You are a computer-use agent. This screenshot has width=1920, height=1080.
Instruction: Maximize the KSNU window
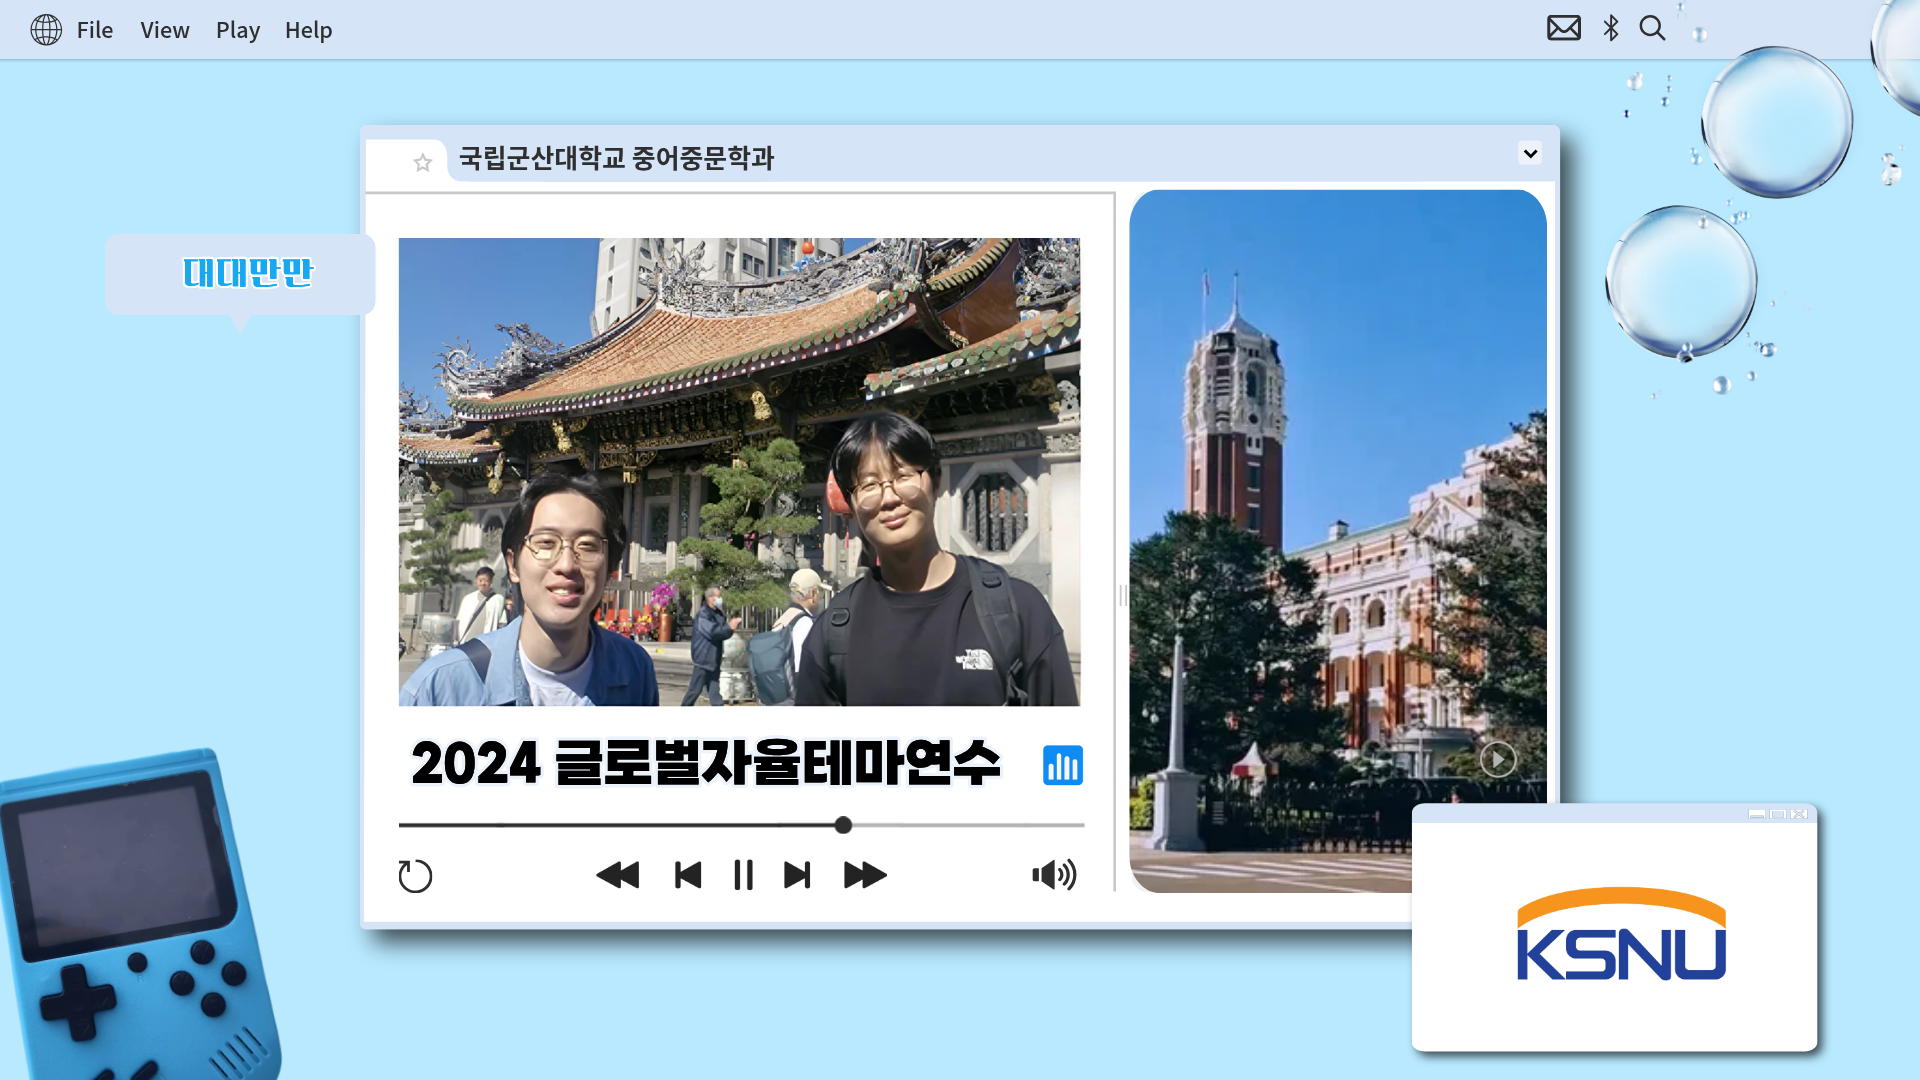[1778, 814]
